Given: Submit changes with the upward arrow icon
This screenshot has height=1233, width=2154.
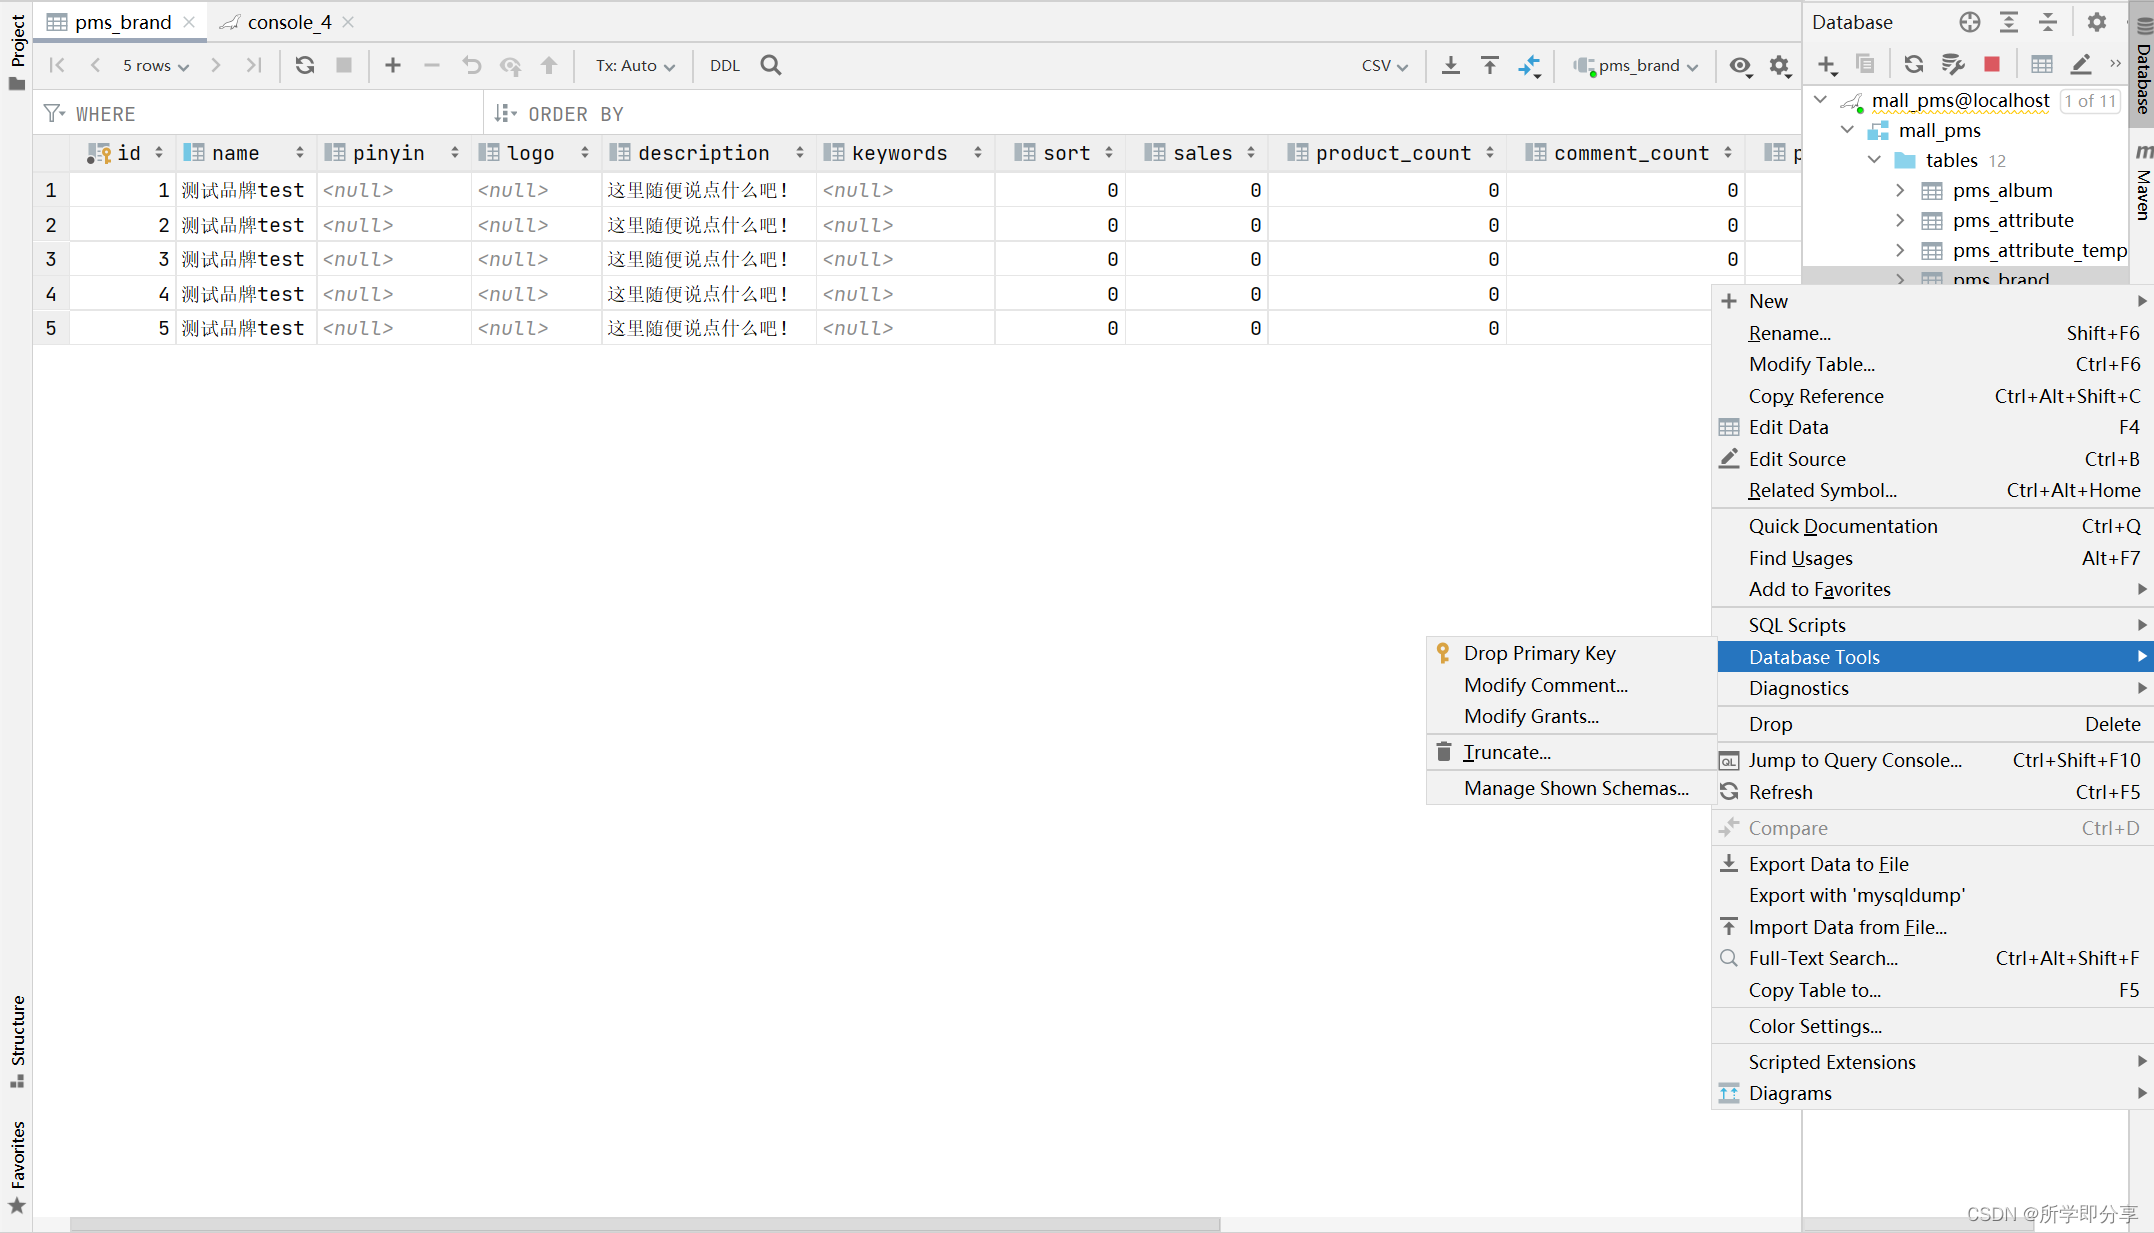Looking at the screenshot, I should pos(549,65).
